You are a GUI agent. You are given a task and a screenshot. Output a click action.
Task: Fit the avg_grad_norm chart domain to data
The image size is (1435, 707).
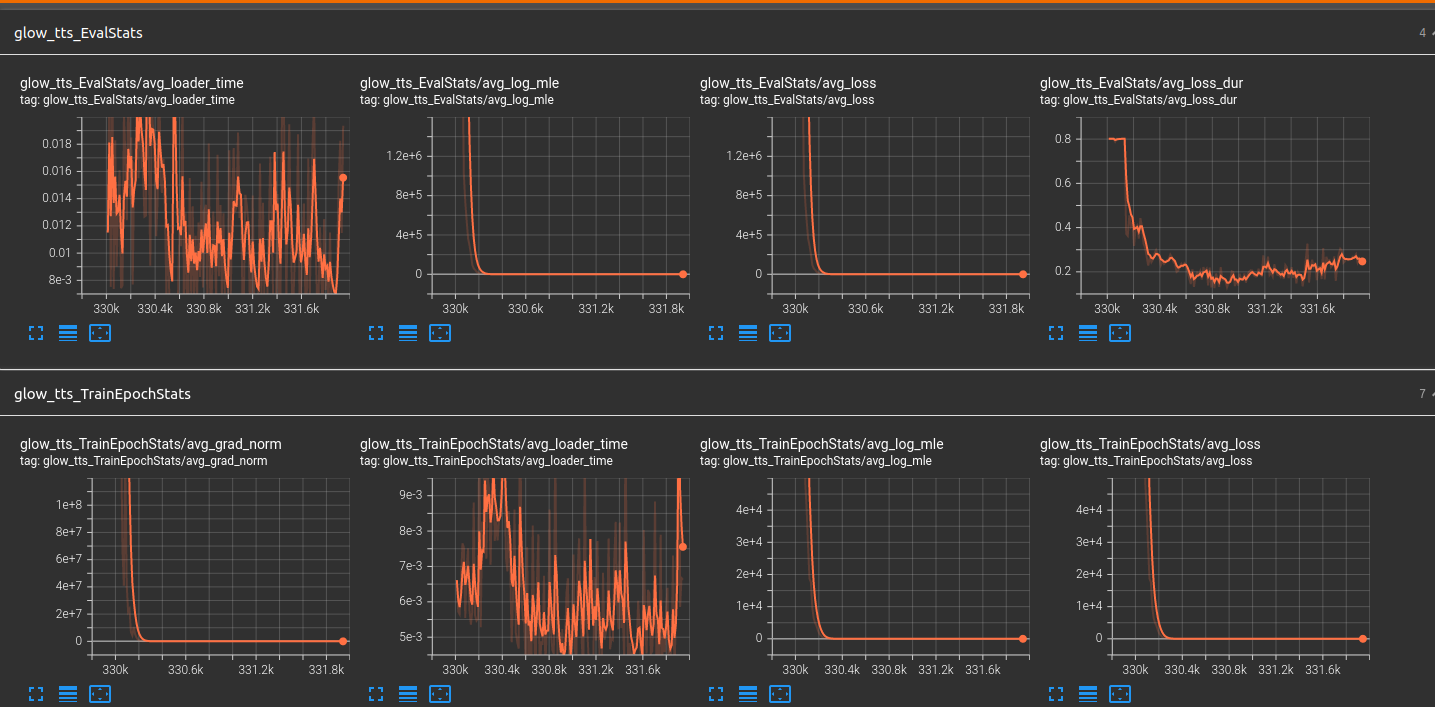pyautogui.click(x=100, y=693)
